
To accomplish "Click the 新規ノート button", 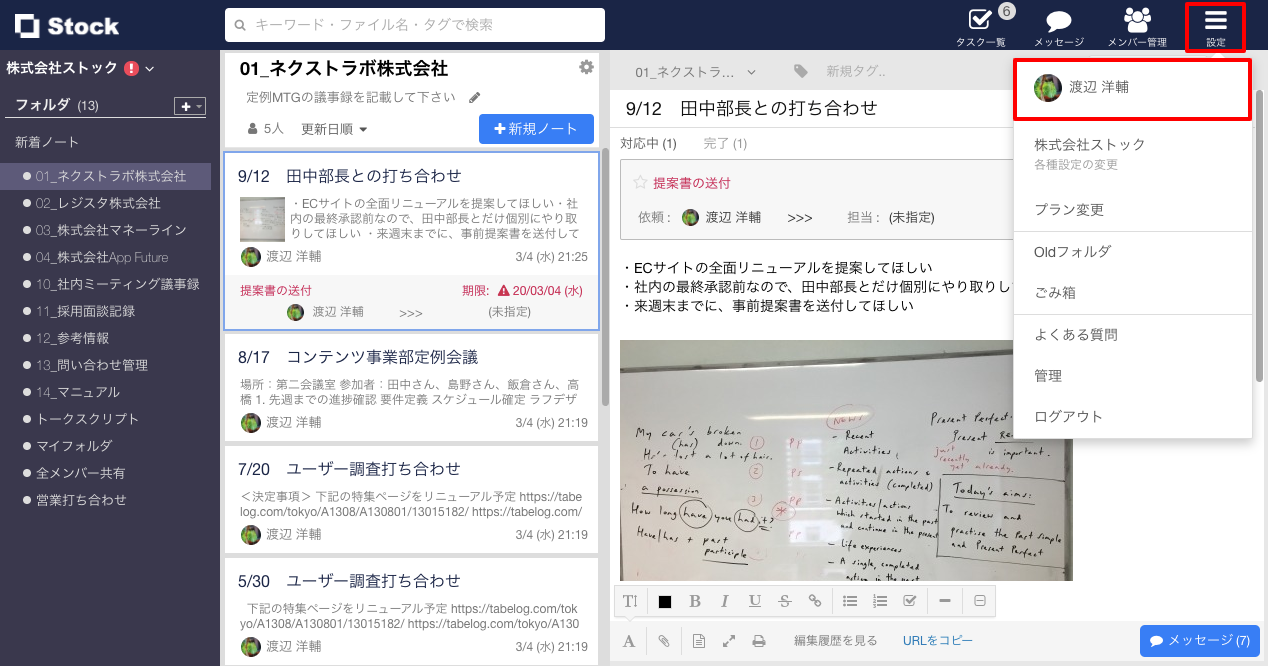I will point(536,129).
